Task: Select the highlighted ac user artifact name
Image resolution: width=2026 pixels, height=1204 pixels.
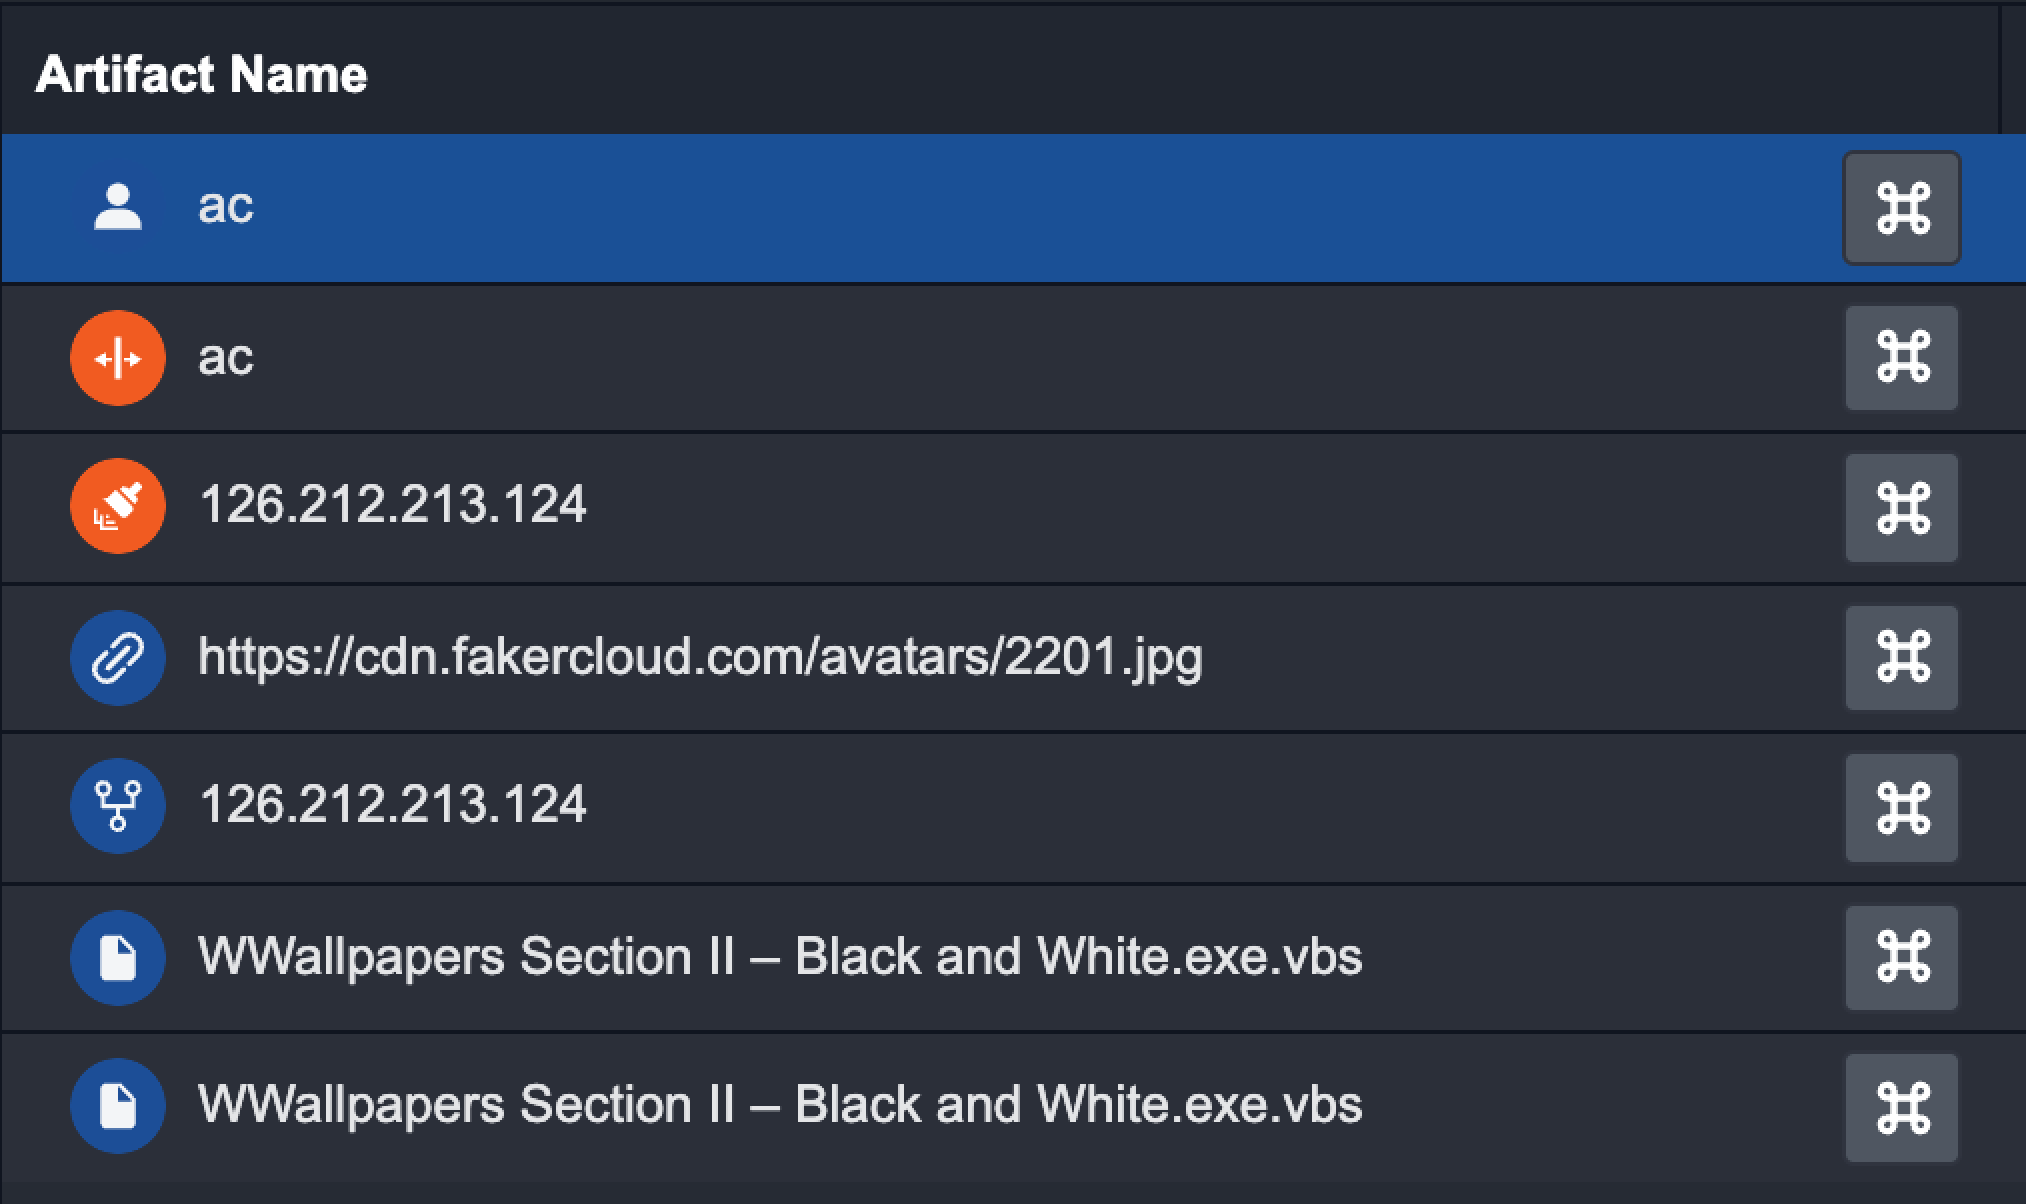Action: pyautogui.click(x=226, y=206)
